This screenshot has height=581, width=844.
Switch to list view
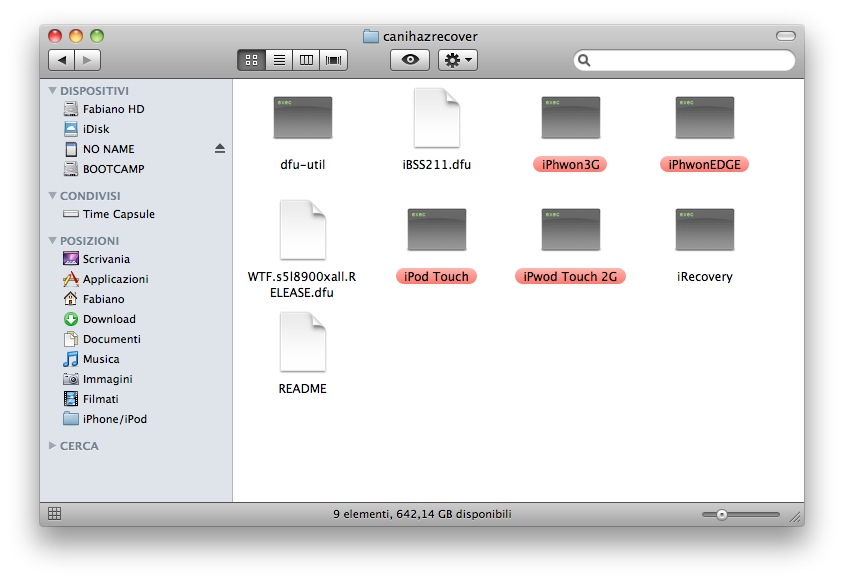(x=279, y=60)
